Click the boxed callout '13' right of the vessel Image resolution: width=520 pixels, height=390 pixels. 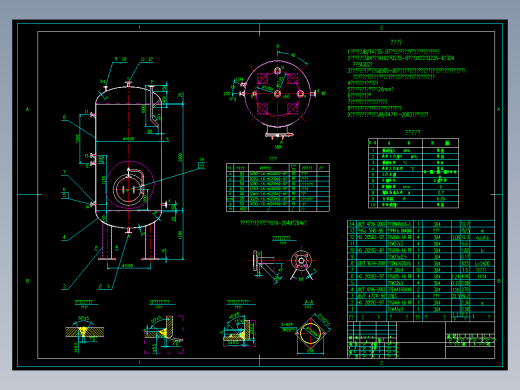coord(202,165)
